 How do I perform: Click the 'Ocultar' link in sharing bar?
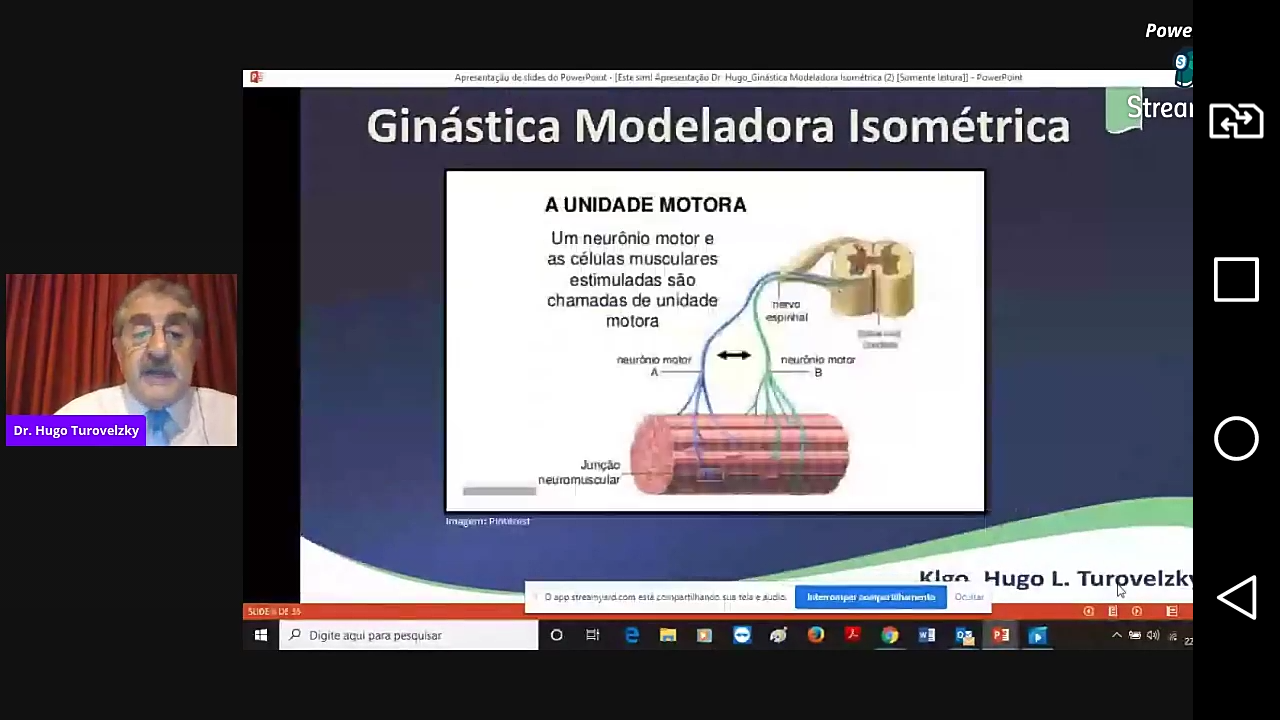(969, 597)
